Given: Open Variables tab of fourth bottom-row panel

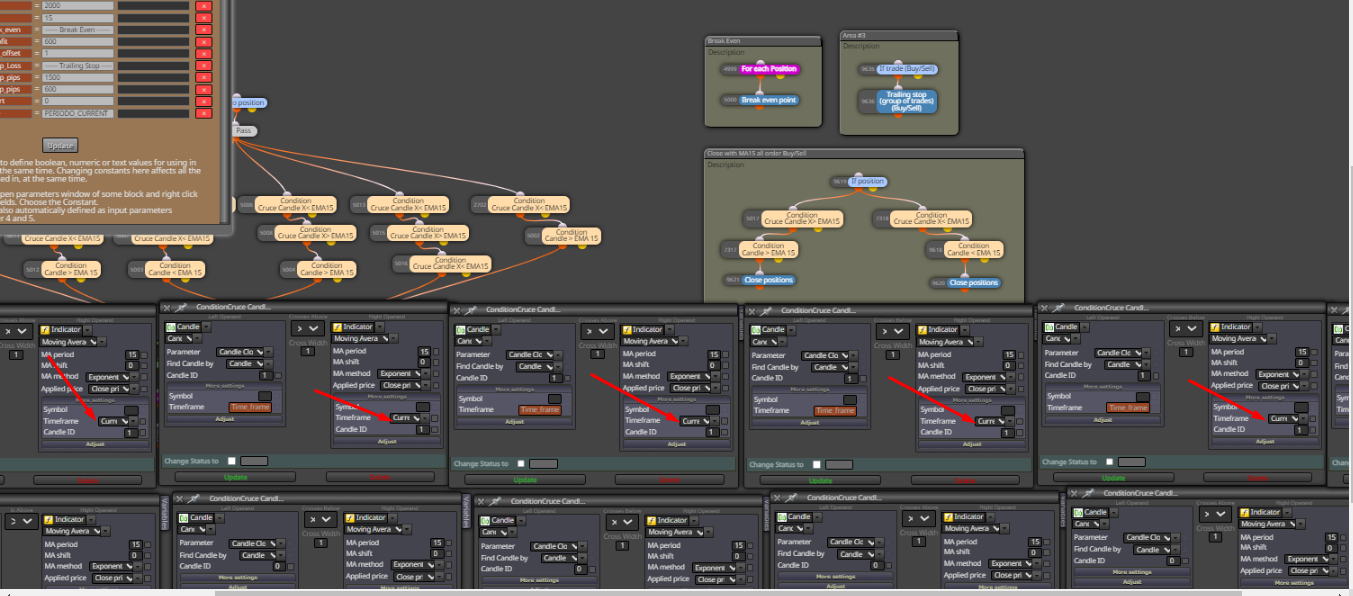Looking at the screenshot, I should [1063, 511].
